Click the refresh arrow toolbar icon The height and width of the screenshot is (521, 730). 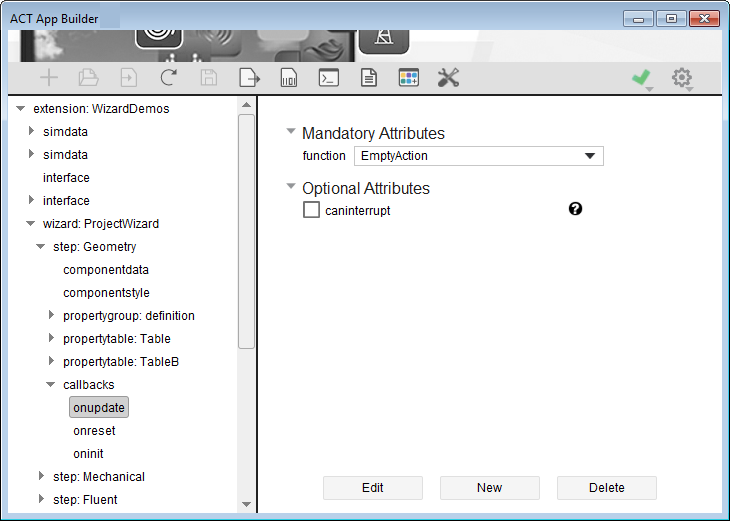click(168, 77)
